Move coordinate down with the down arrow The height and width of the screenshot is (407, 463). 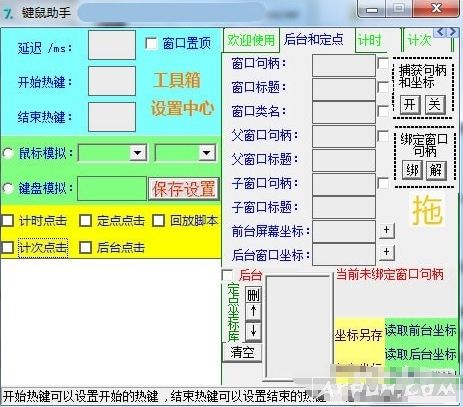[x=253, y=331]
